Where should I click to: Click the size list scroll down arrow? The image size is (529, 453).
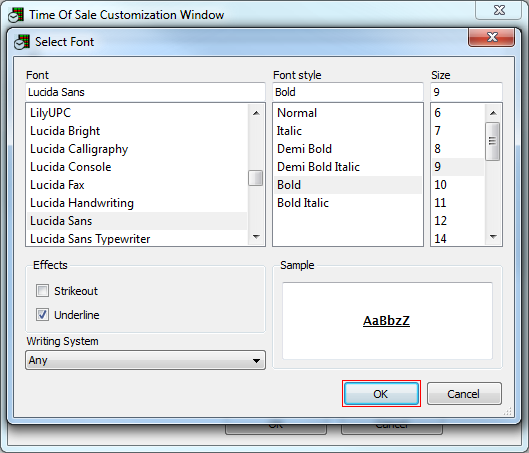[x=493, y=237]
